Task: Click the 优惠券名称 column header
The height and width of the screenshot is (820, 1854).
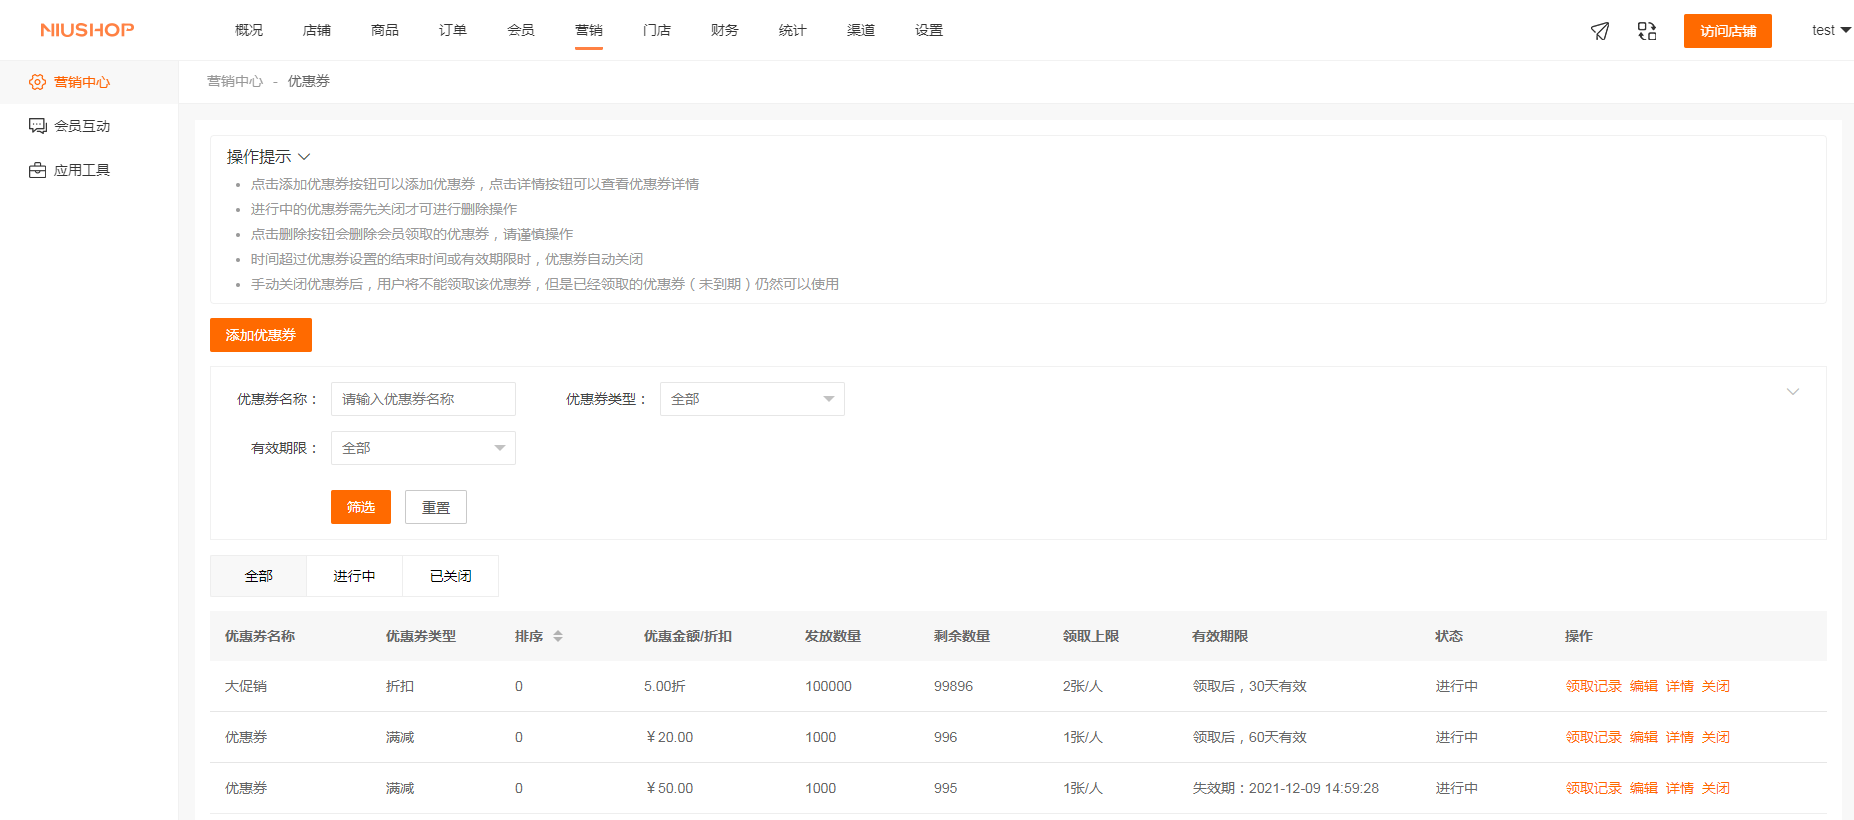Action: (x=260, y=636)
